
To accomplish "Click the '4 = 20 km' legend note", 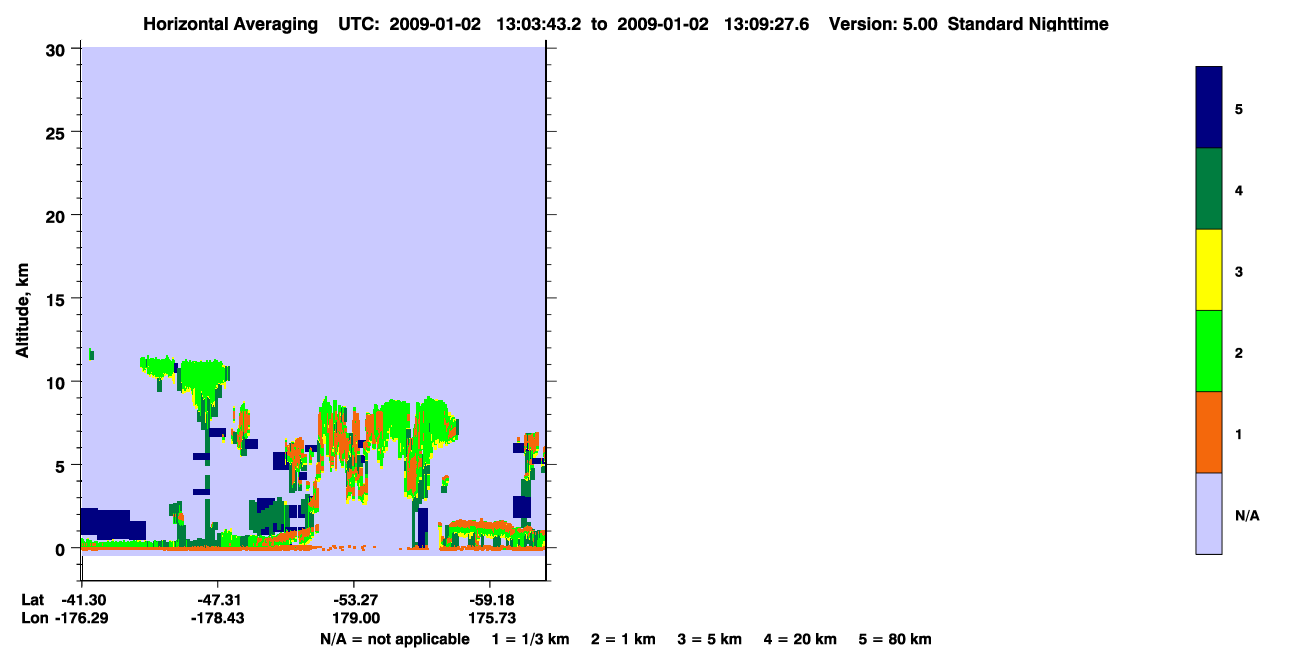I will (800, 639).
